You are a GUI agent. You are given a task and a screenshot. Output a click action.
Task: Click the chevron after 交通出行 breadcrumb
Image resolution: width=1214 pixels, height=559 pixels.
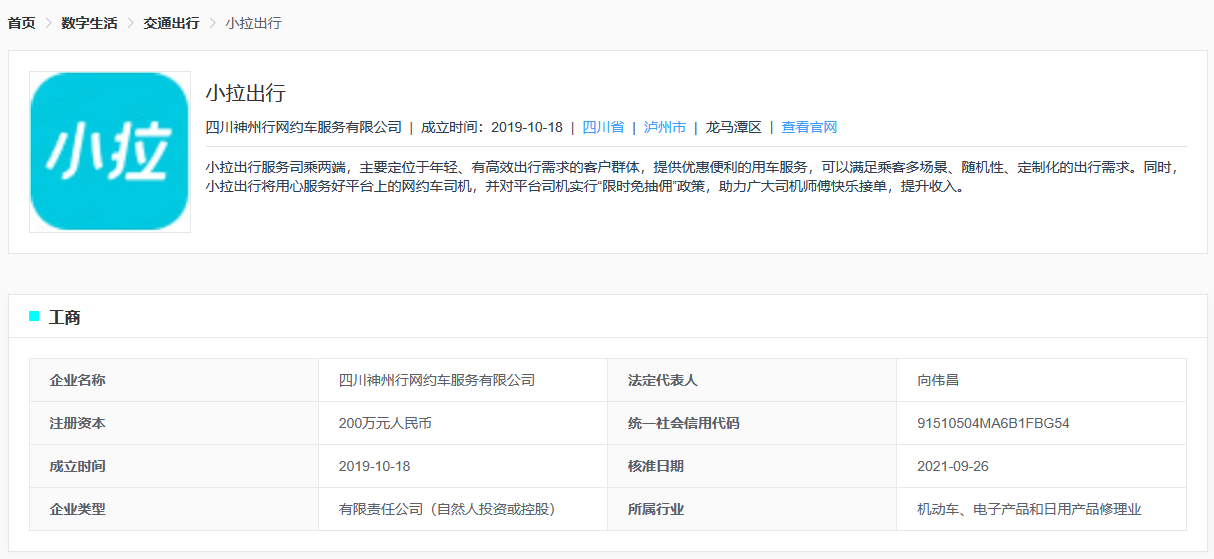point(212,23)
